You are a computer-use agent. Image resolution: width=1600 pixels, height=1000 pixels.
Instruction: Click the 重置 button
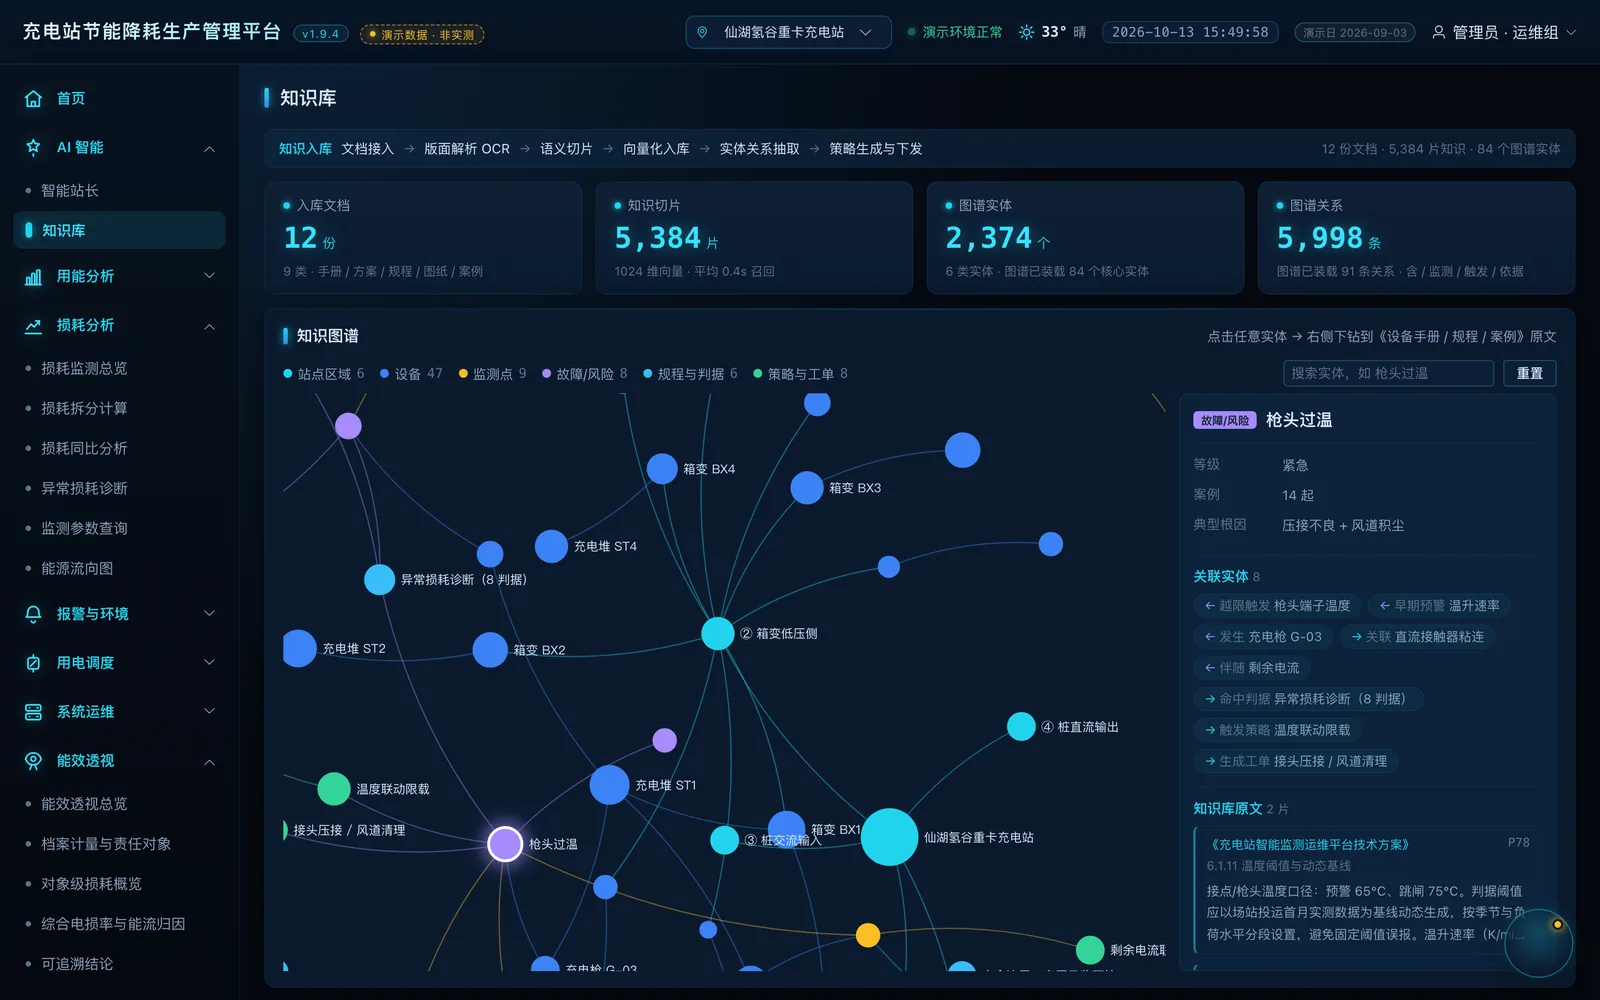1530,374
